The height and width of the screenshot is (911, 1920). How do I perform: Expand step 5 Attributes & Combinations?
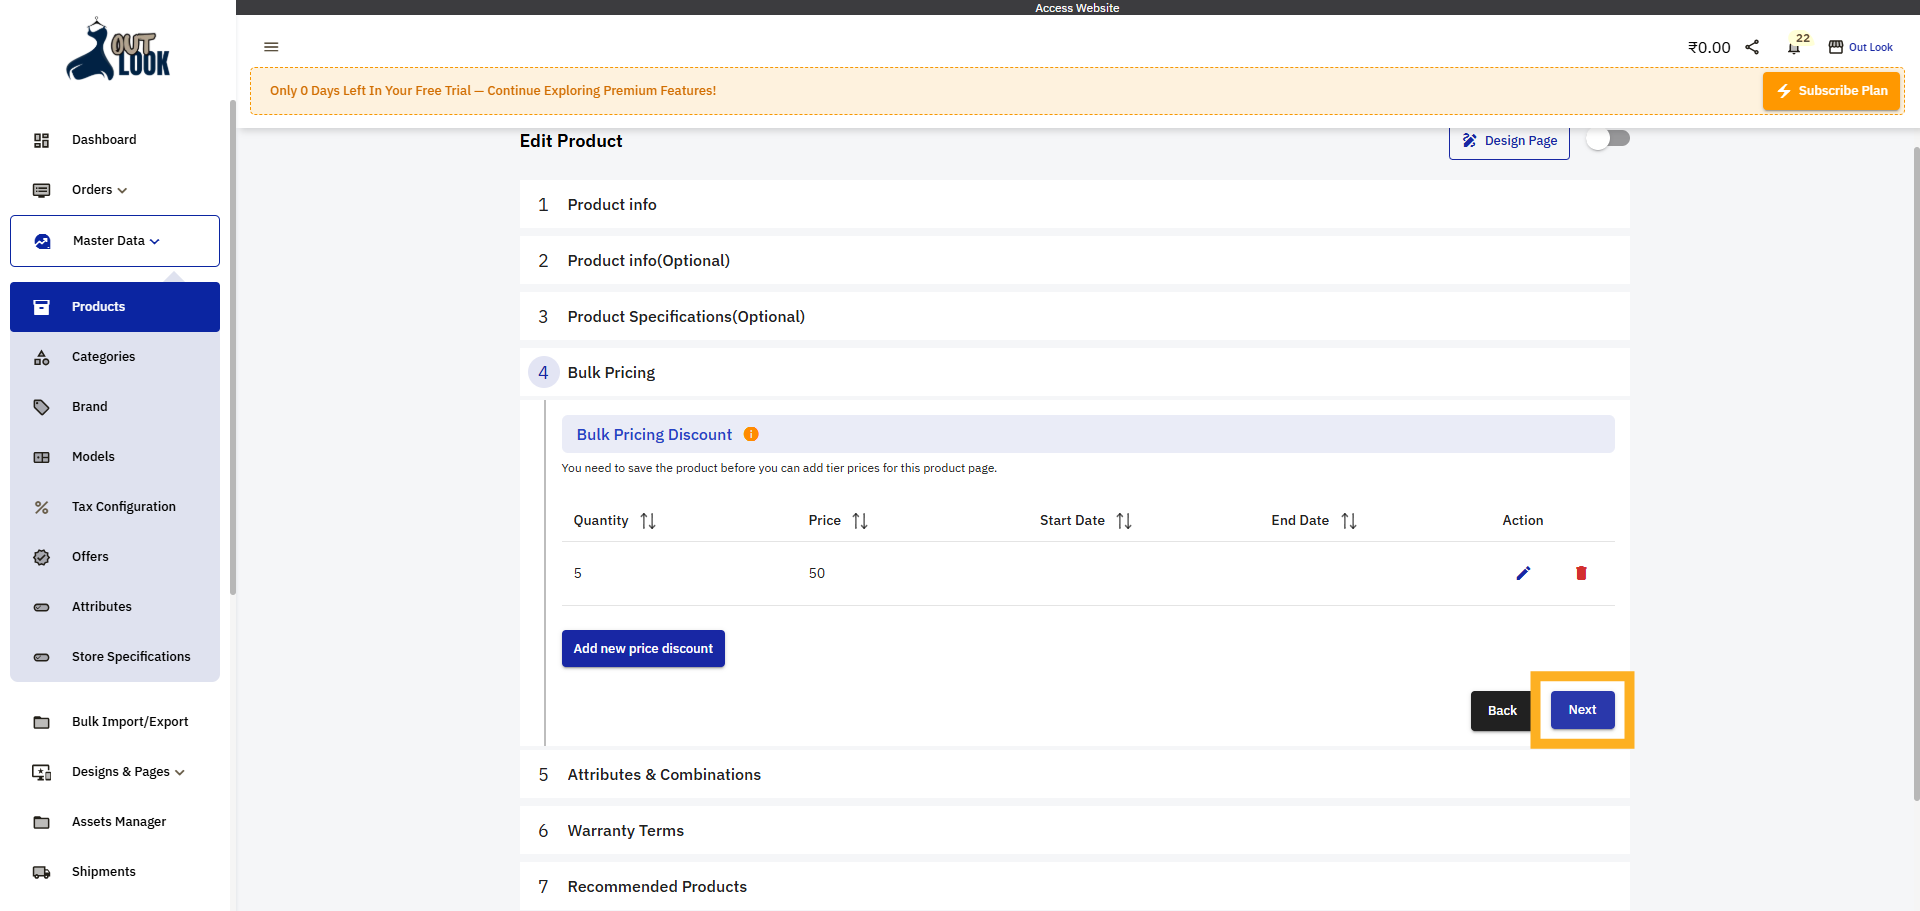tap(664, 775)
